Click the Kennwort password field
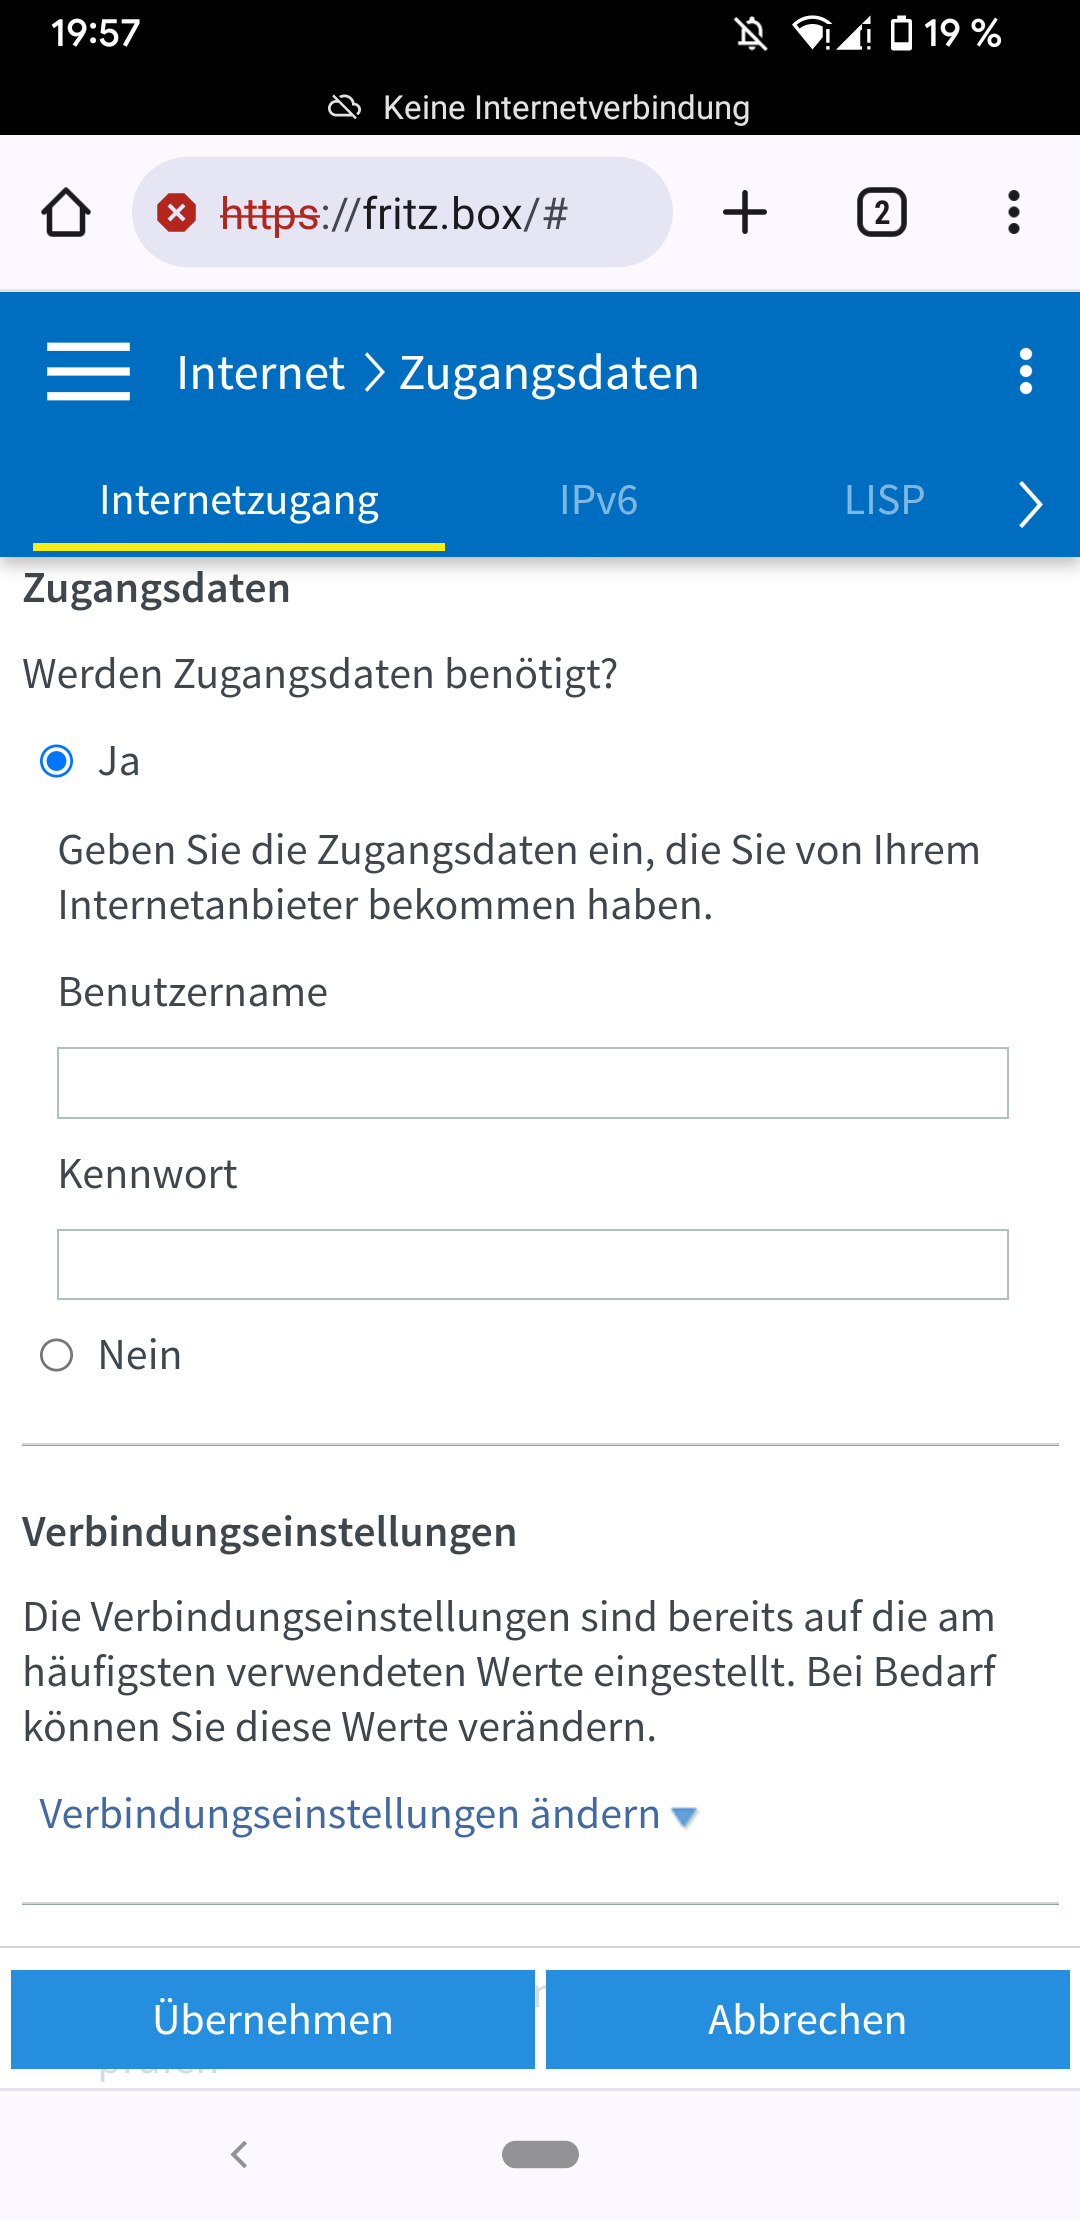 click(533, 1263)
